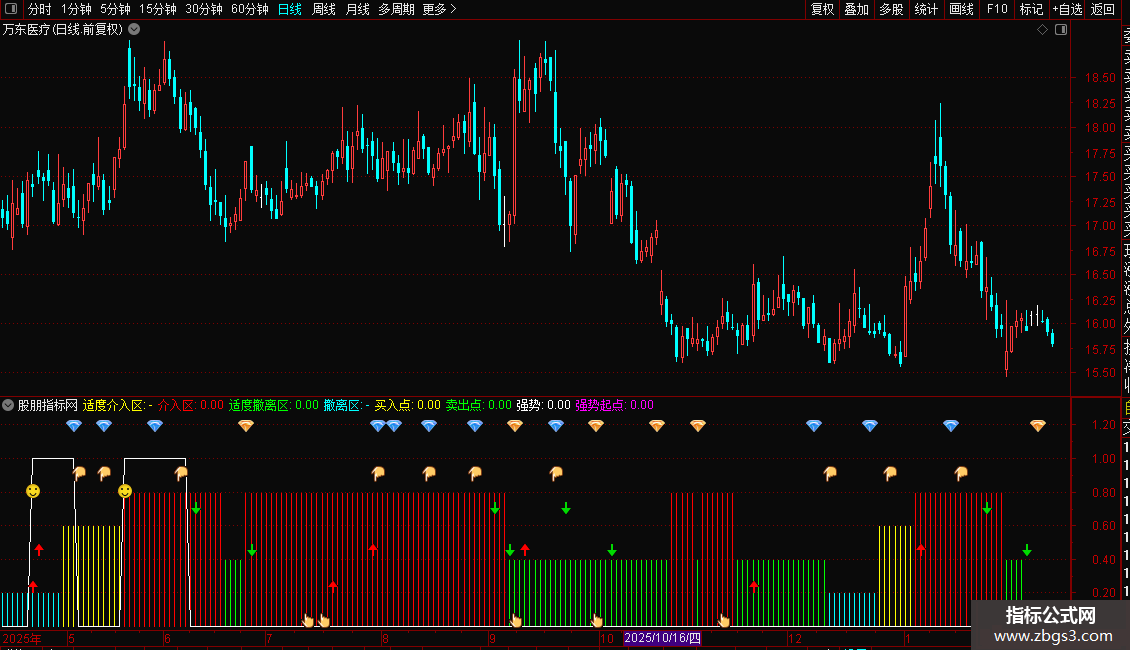Click the 叠加 overlay button

pos(857,9)
